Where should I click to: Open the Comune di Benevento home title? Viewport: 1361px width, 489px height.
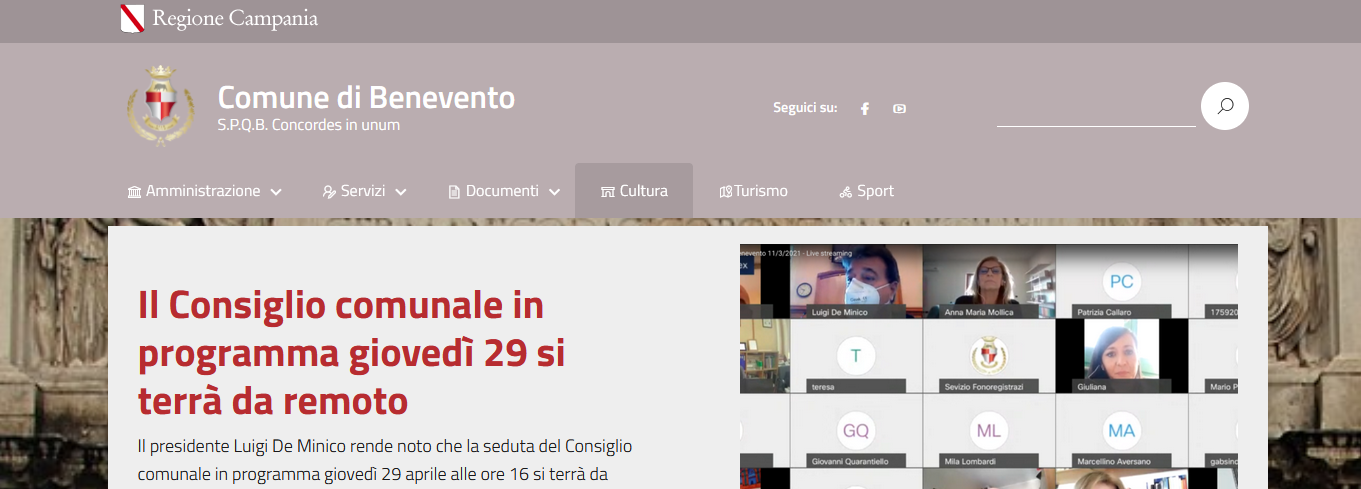(366, 97)
